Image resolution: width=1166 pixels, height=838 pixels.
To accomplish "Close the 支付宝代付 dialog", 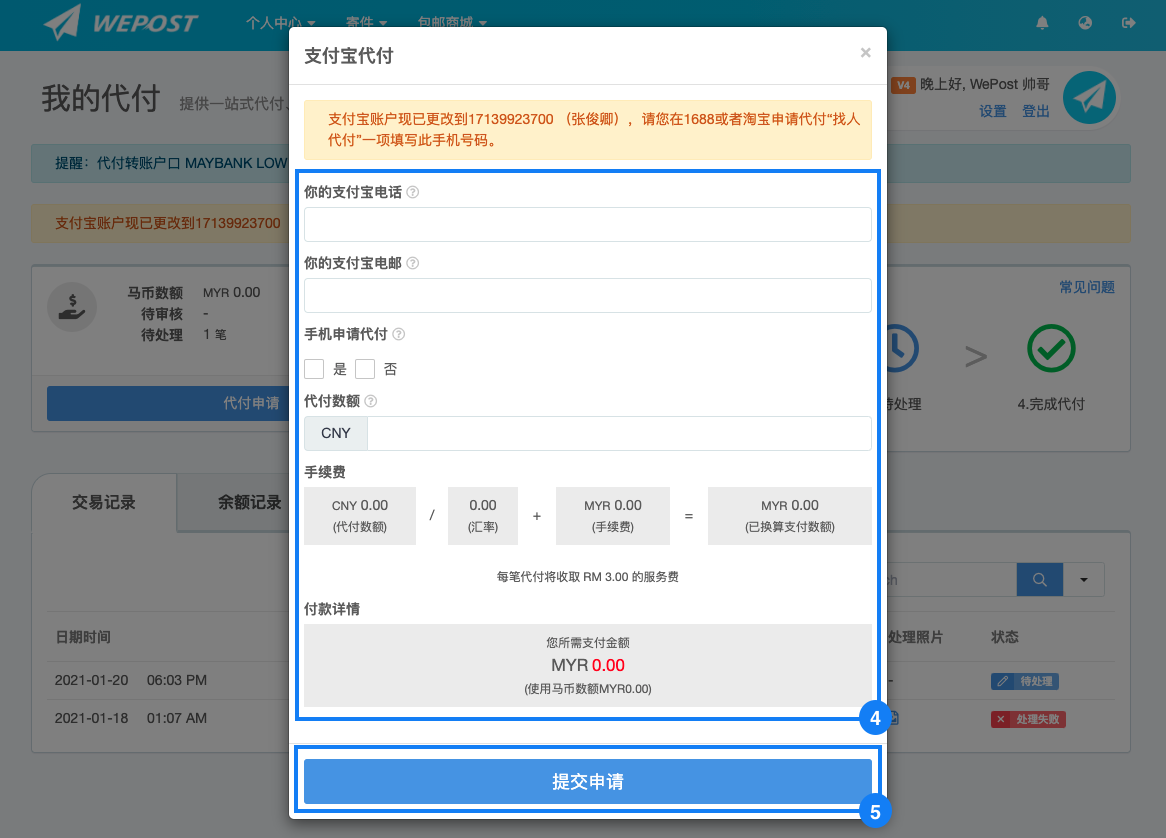I will pyautogui.click(x=865, y=53).
